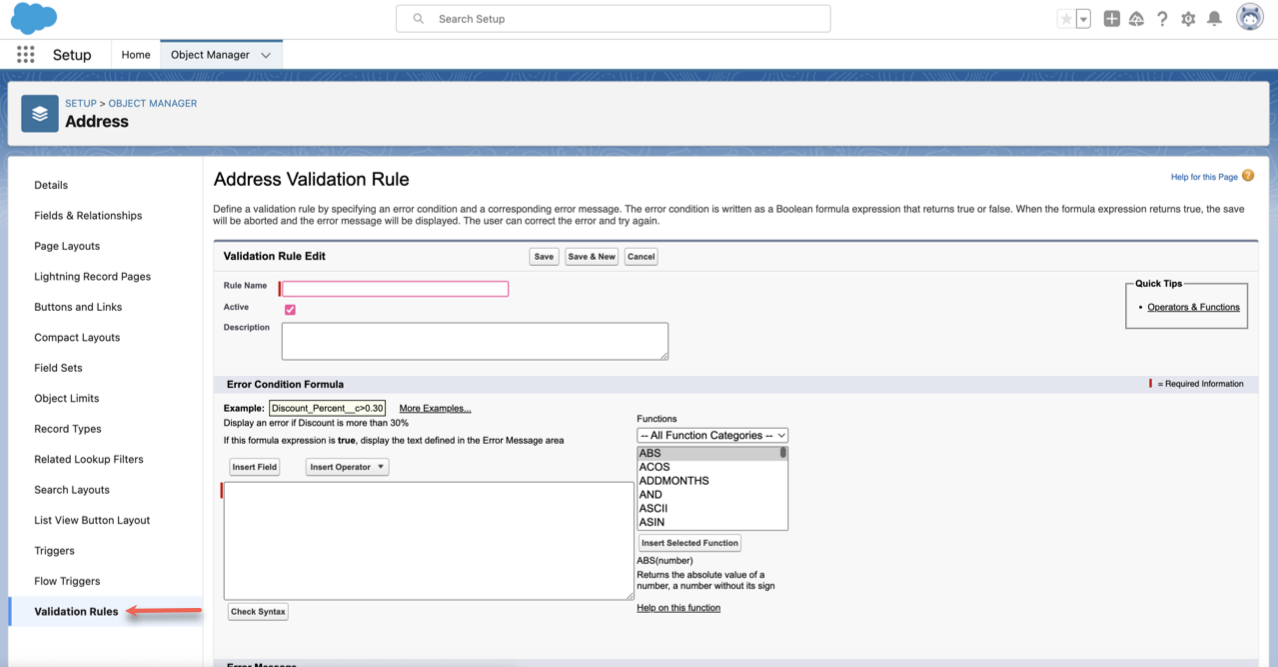Open the Help for this Page link
Viewport: 1278px width, 667px height.
click(x=1204, y=177)
